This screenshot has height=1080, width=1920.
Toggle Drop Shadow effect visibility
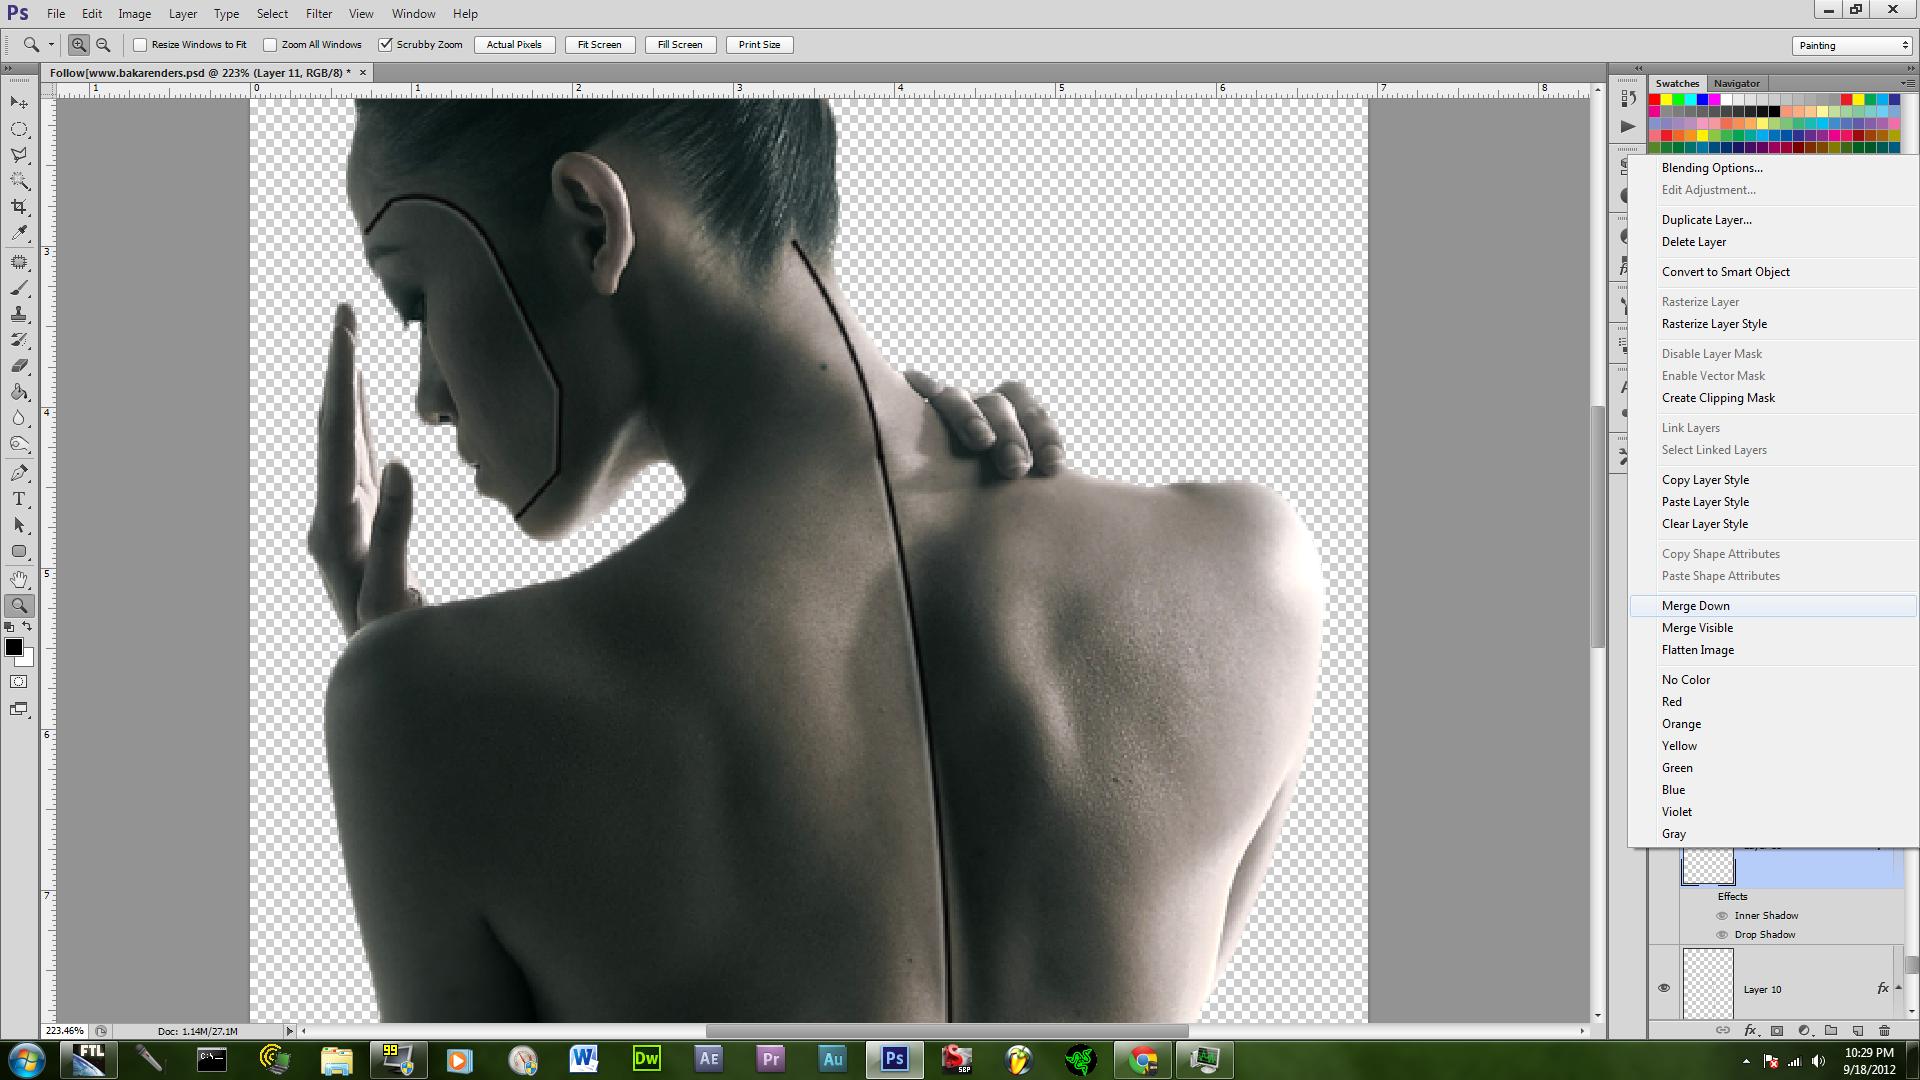pyautogui.click(x=1722, y=935)
